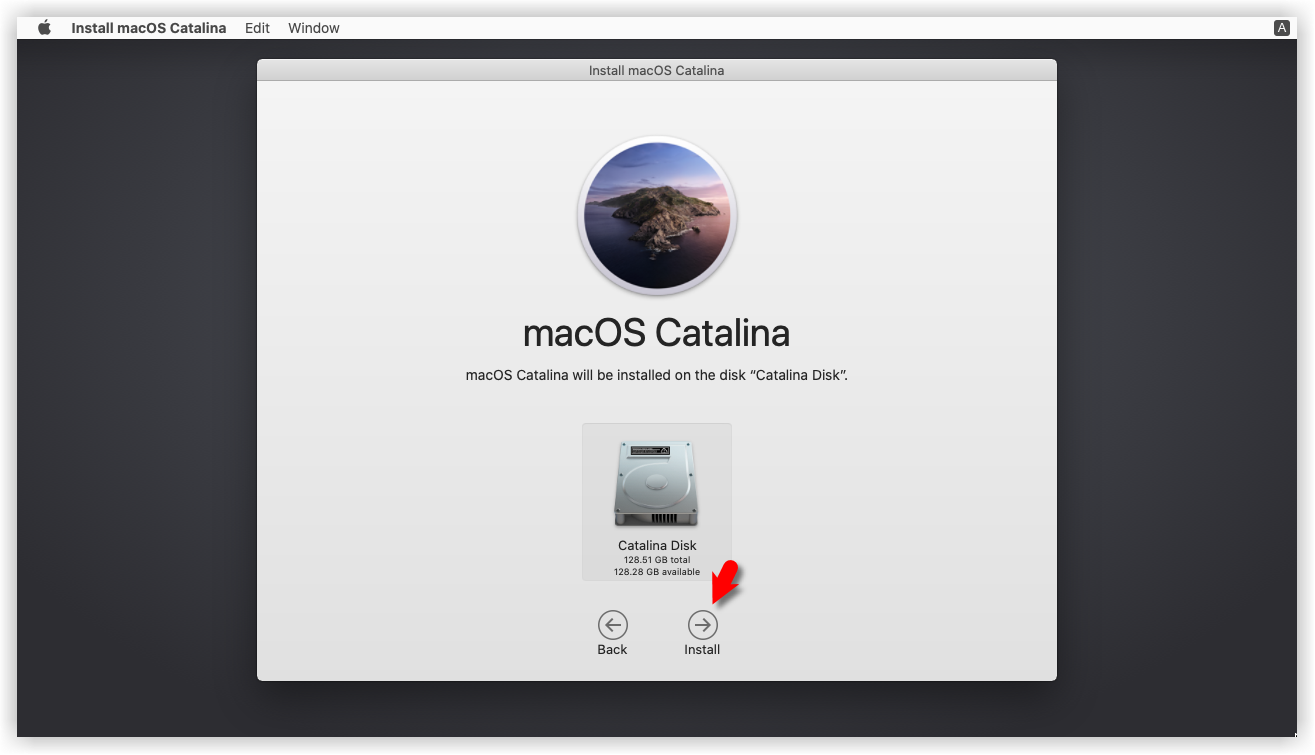The width and height of the screenshot is (1315, 755).
Task: Click the dark desktop background outside the installer
Action: [140, 400]
